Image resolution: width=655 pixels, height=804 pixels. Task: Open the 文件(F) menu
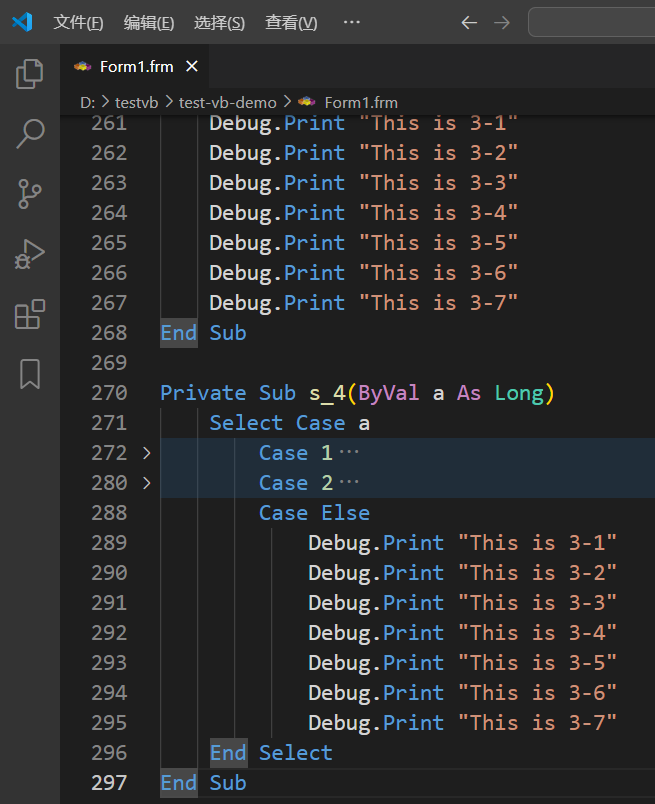coord(78,22)
